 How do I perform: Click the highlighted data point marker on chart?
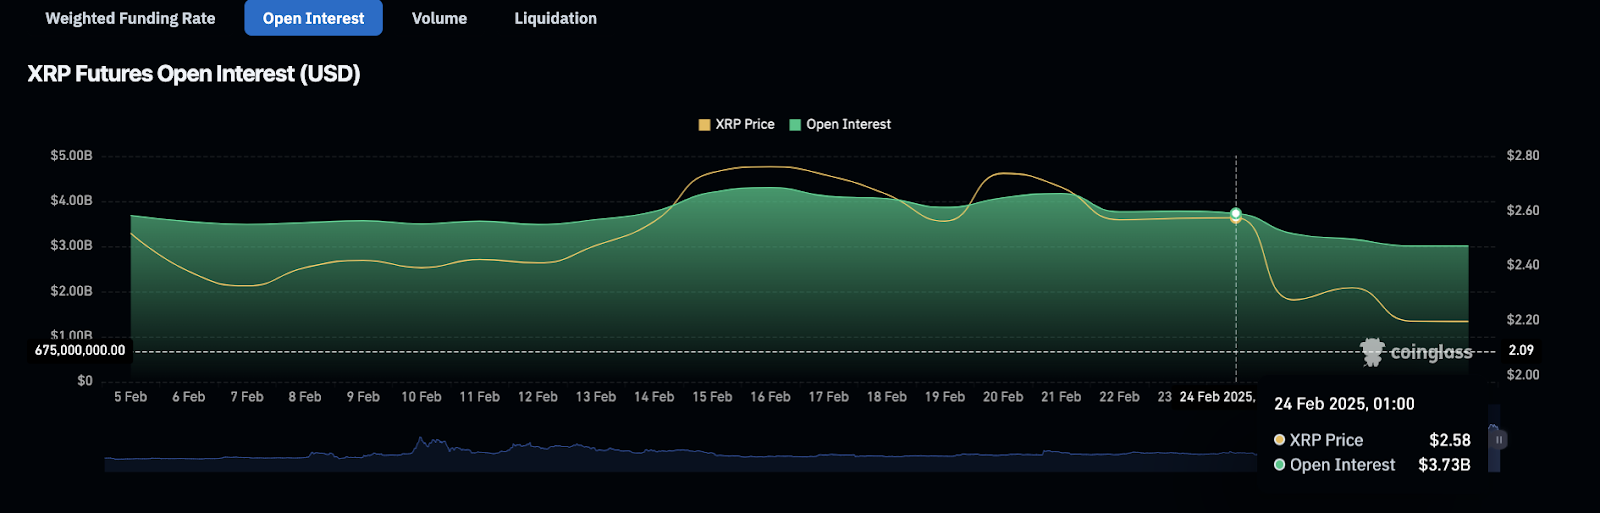[1236, 214]
